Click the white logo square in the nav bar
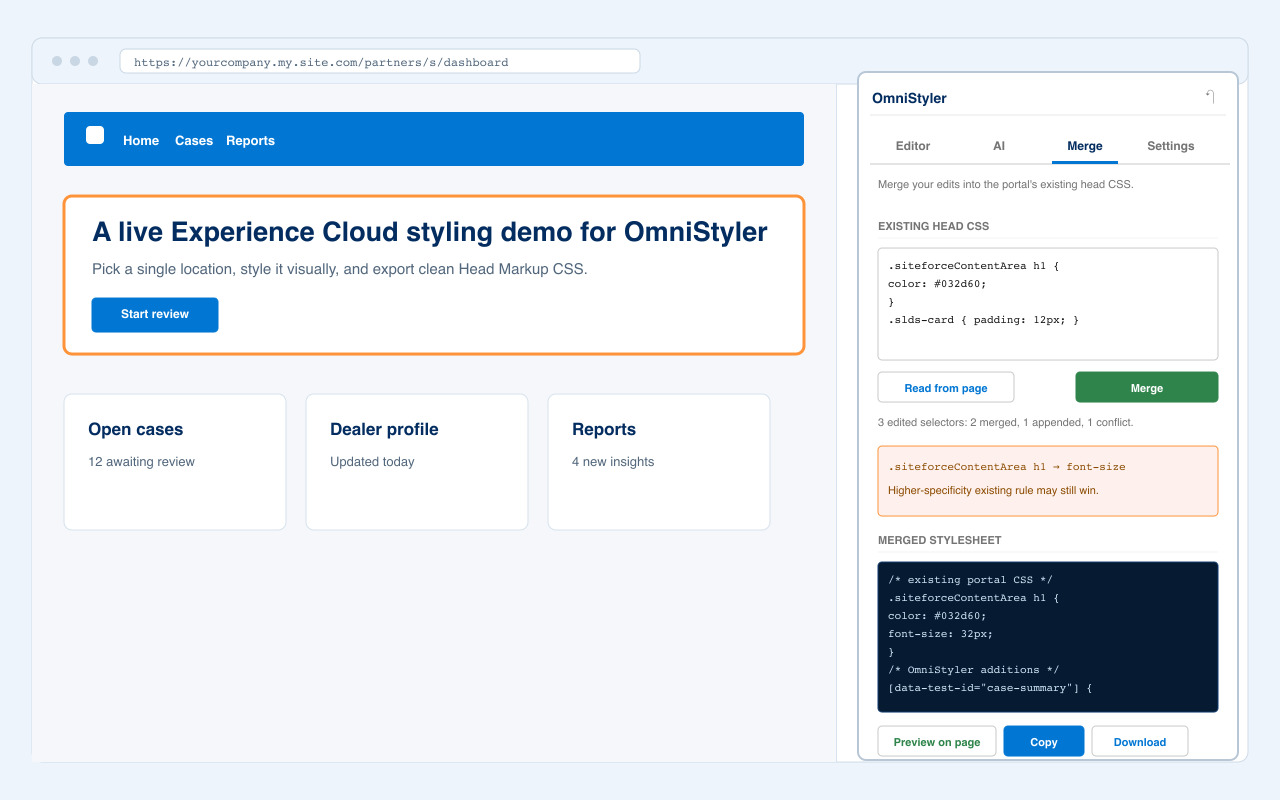1280x800 pixels. (x=95, y=135)
